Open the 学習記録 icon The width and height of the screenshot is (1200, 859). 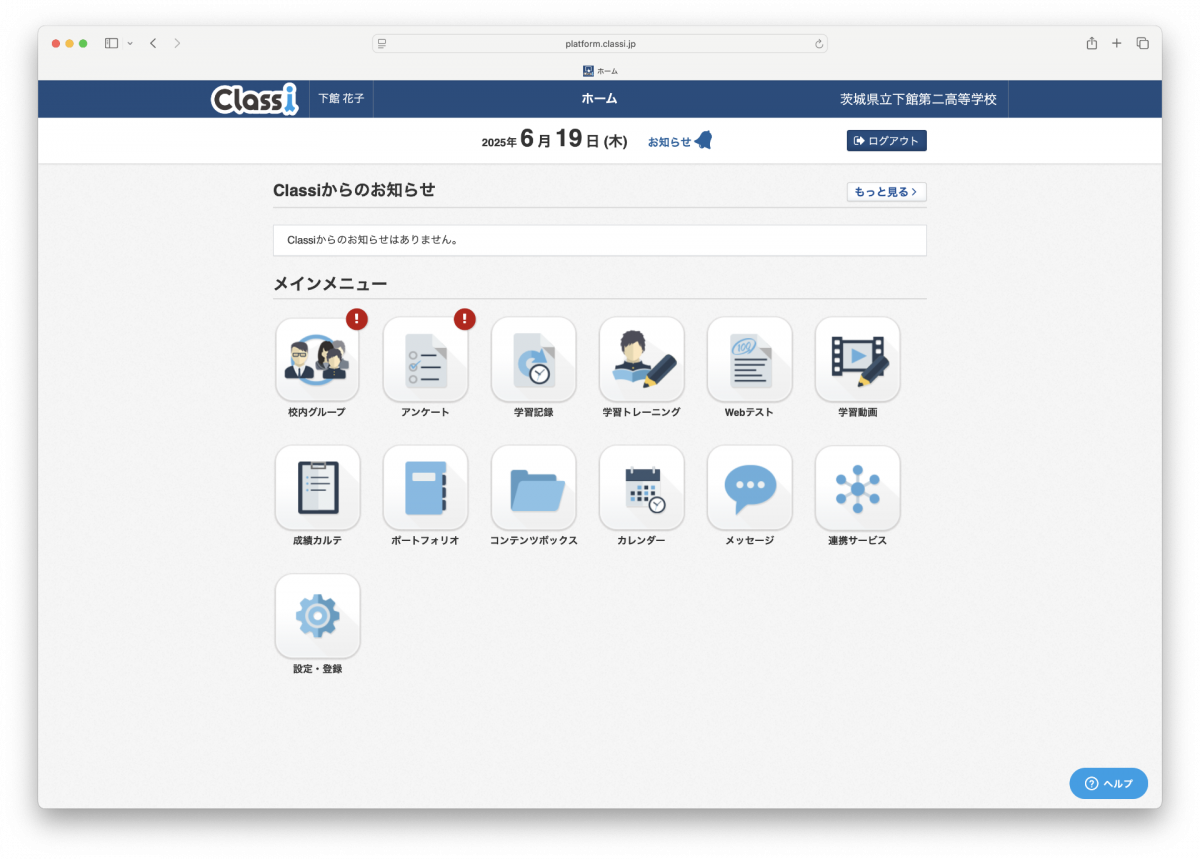point(533,360)
